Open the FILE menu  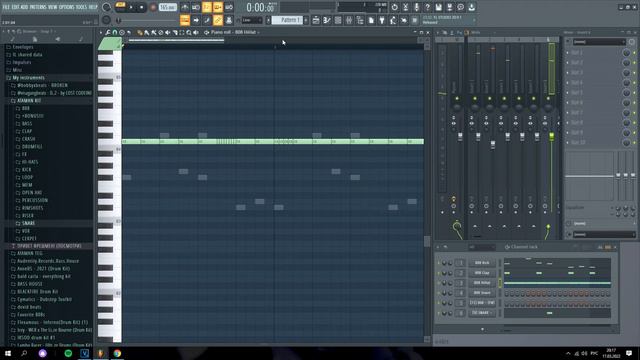[6, 7]
